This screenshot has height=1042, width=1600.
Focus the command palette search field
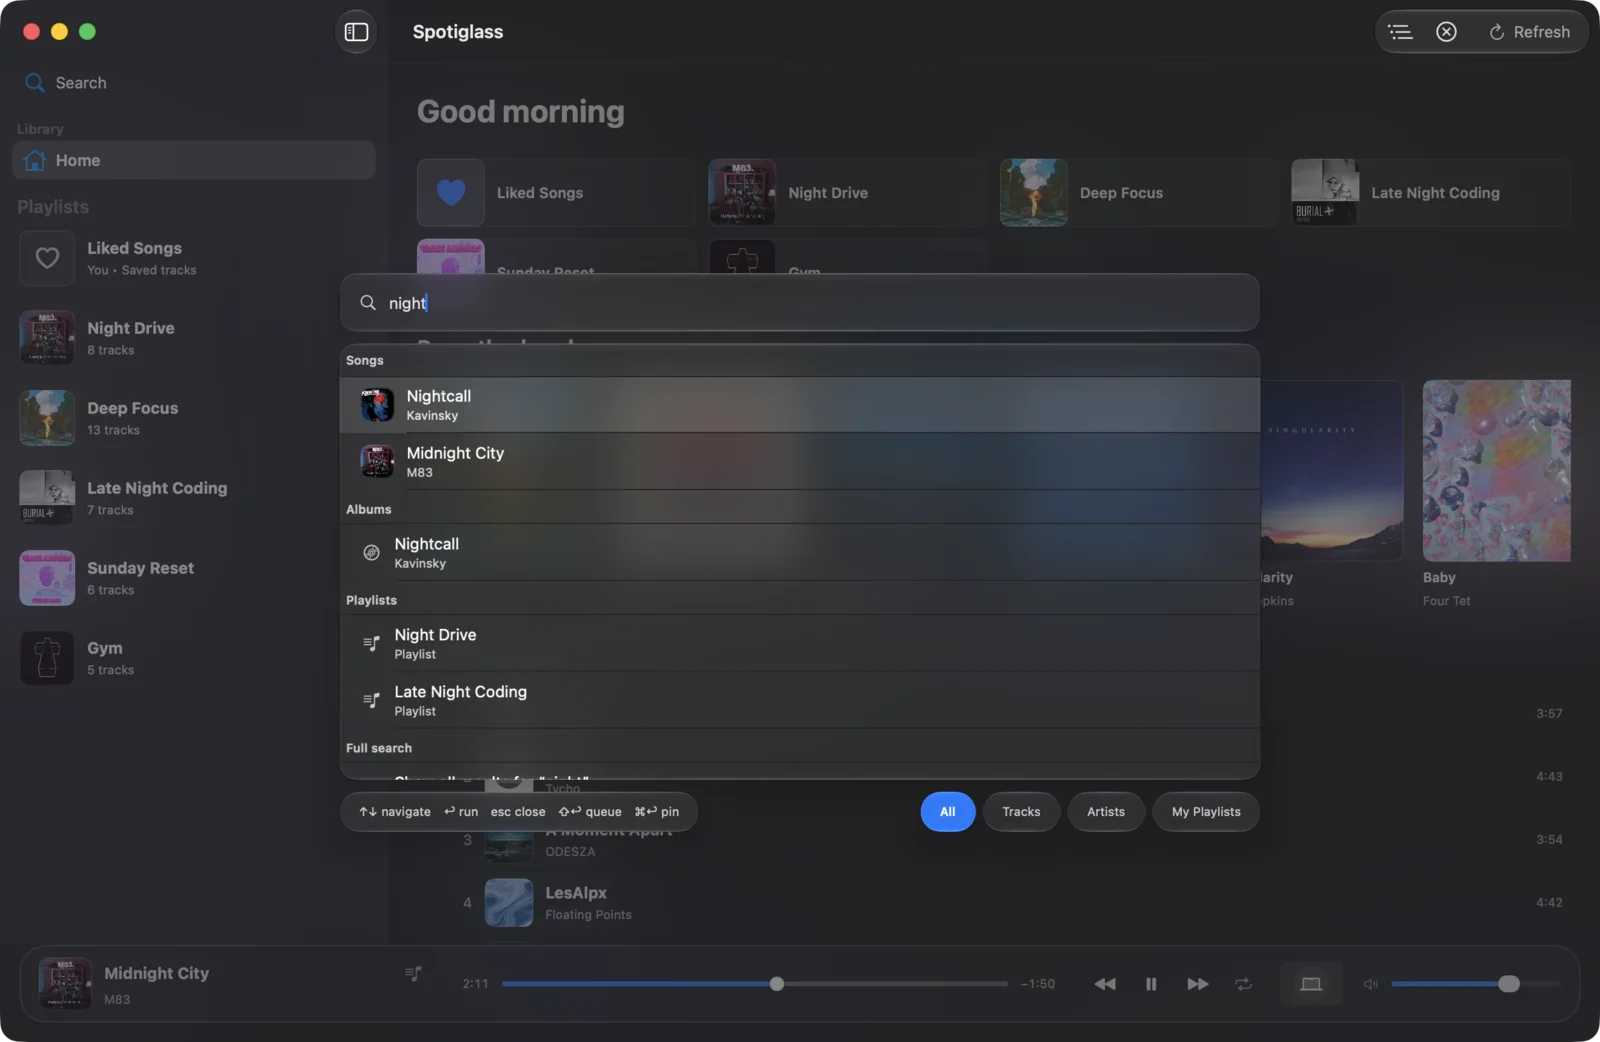tap(800, 303)
